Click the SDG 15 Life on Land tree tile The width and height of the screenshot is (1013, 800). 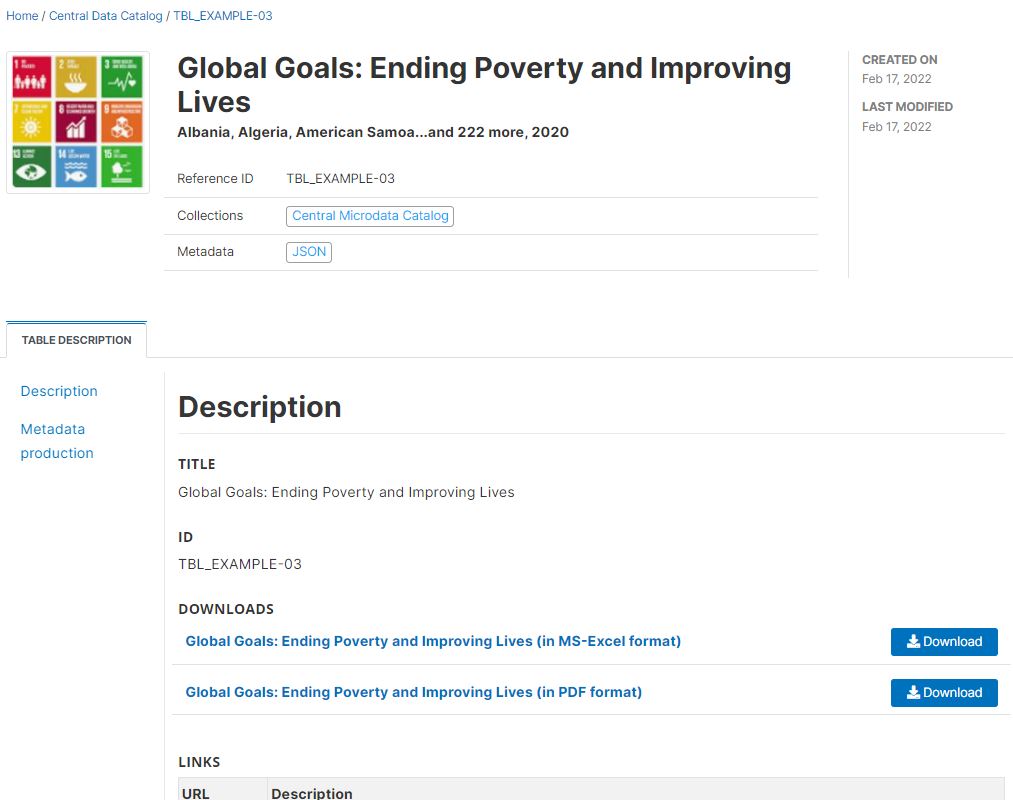pos(122,167)
